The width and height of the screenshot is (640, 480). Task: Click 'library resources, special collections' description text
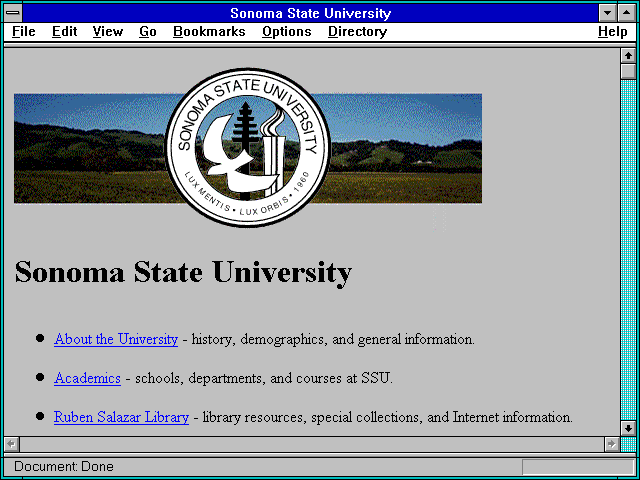tap(387, 417)
